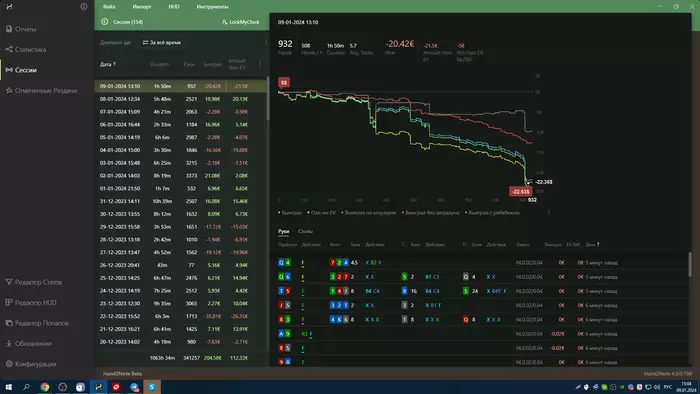Open hand row with Q4 hole cards
Viewport: 700px width, 394px height.
tap(480, 263)
